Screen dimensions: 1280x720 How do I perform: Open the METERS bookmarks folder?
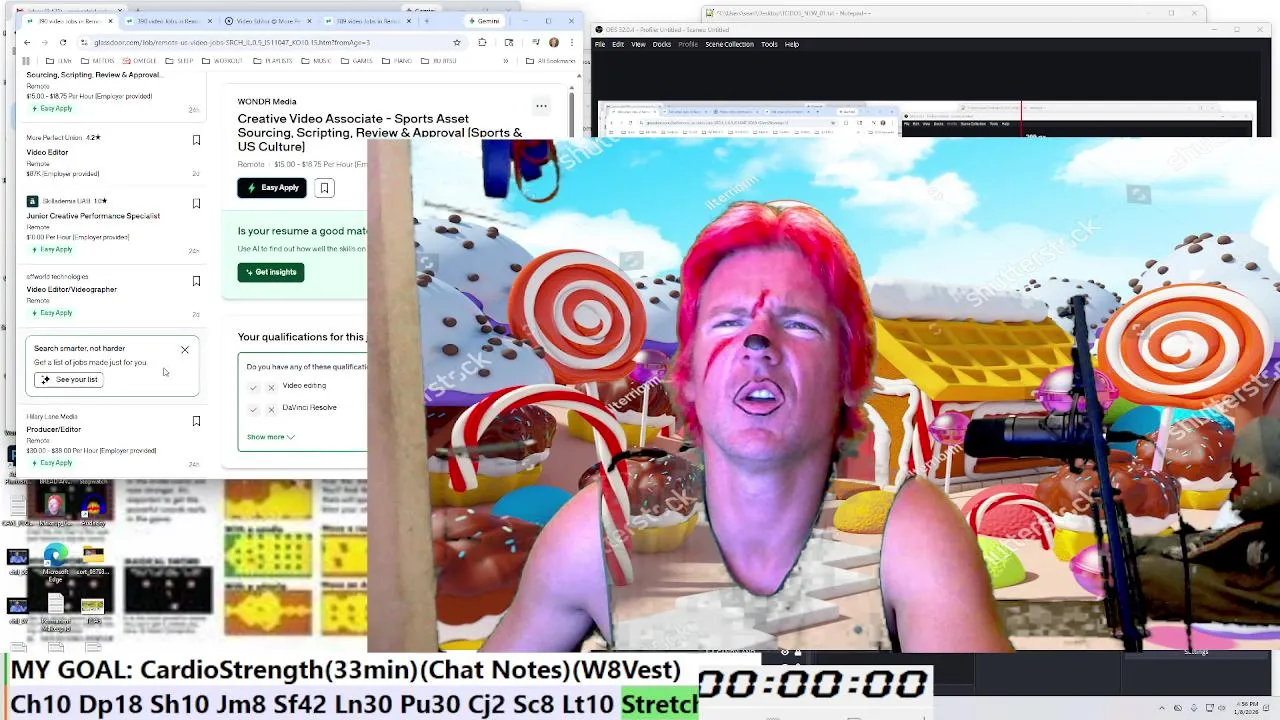(x=97, y=61)
